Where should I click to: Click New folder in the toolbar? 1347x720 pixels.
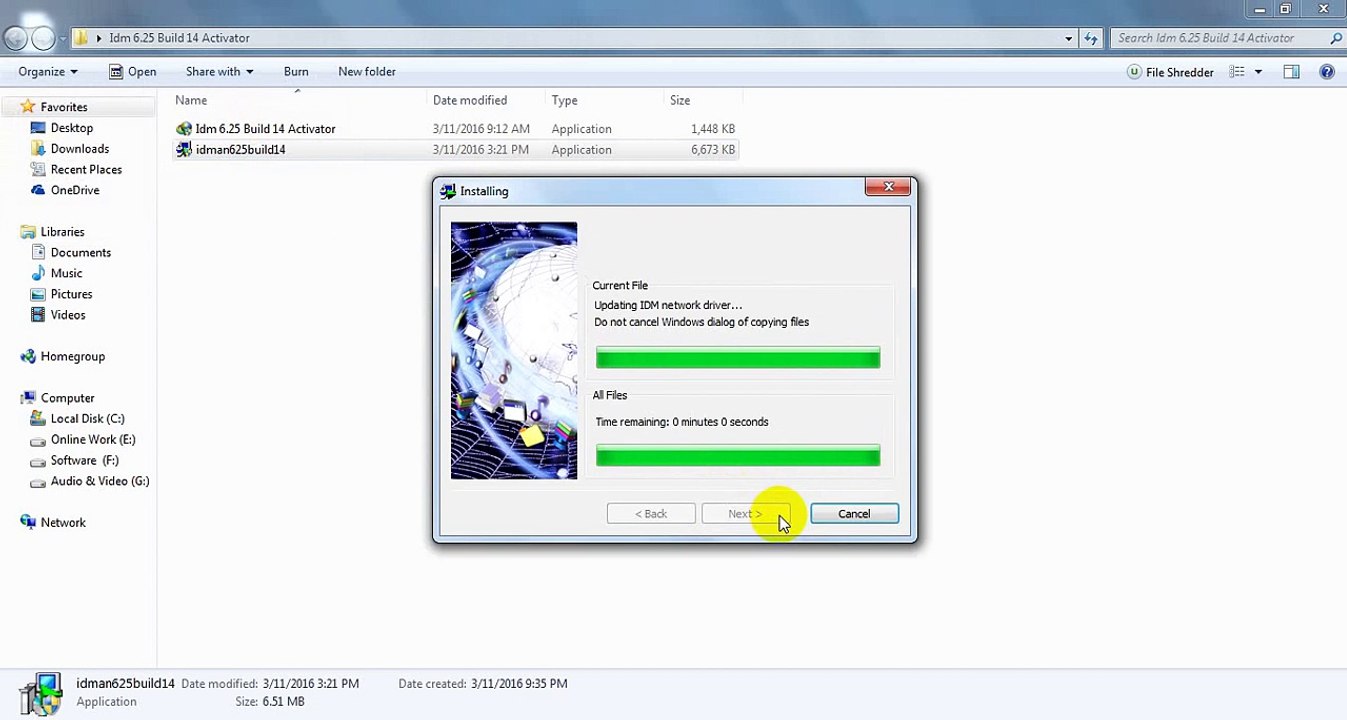click(x=367, y=72)
